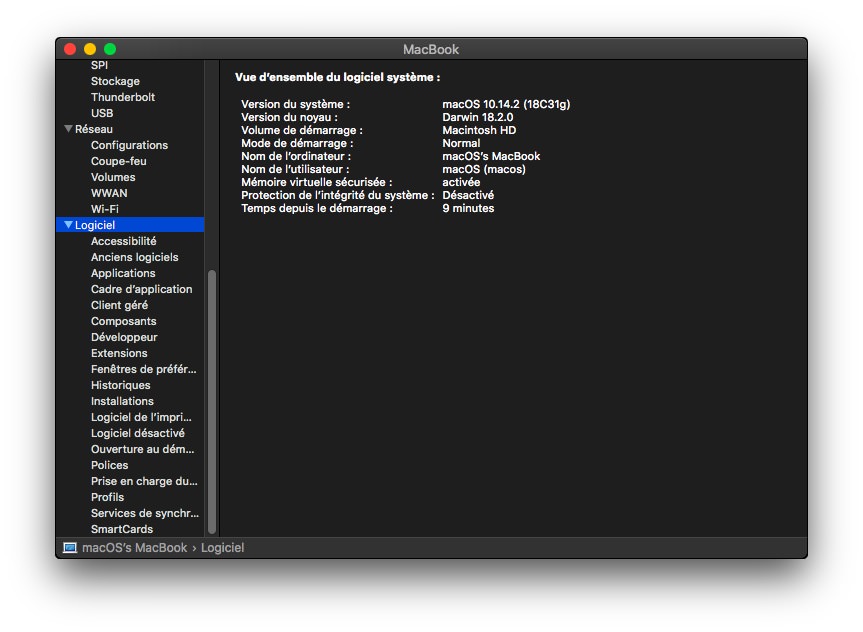This screenshot has width=863, height=632.
Task: Click Temps depuis le démarrage label
Action: [316, 208]
